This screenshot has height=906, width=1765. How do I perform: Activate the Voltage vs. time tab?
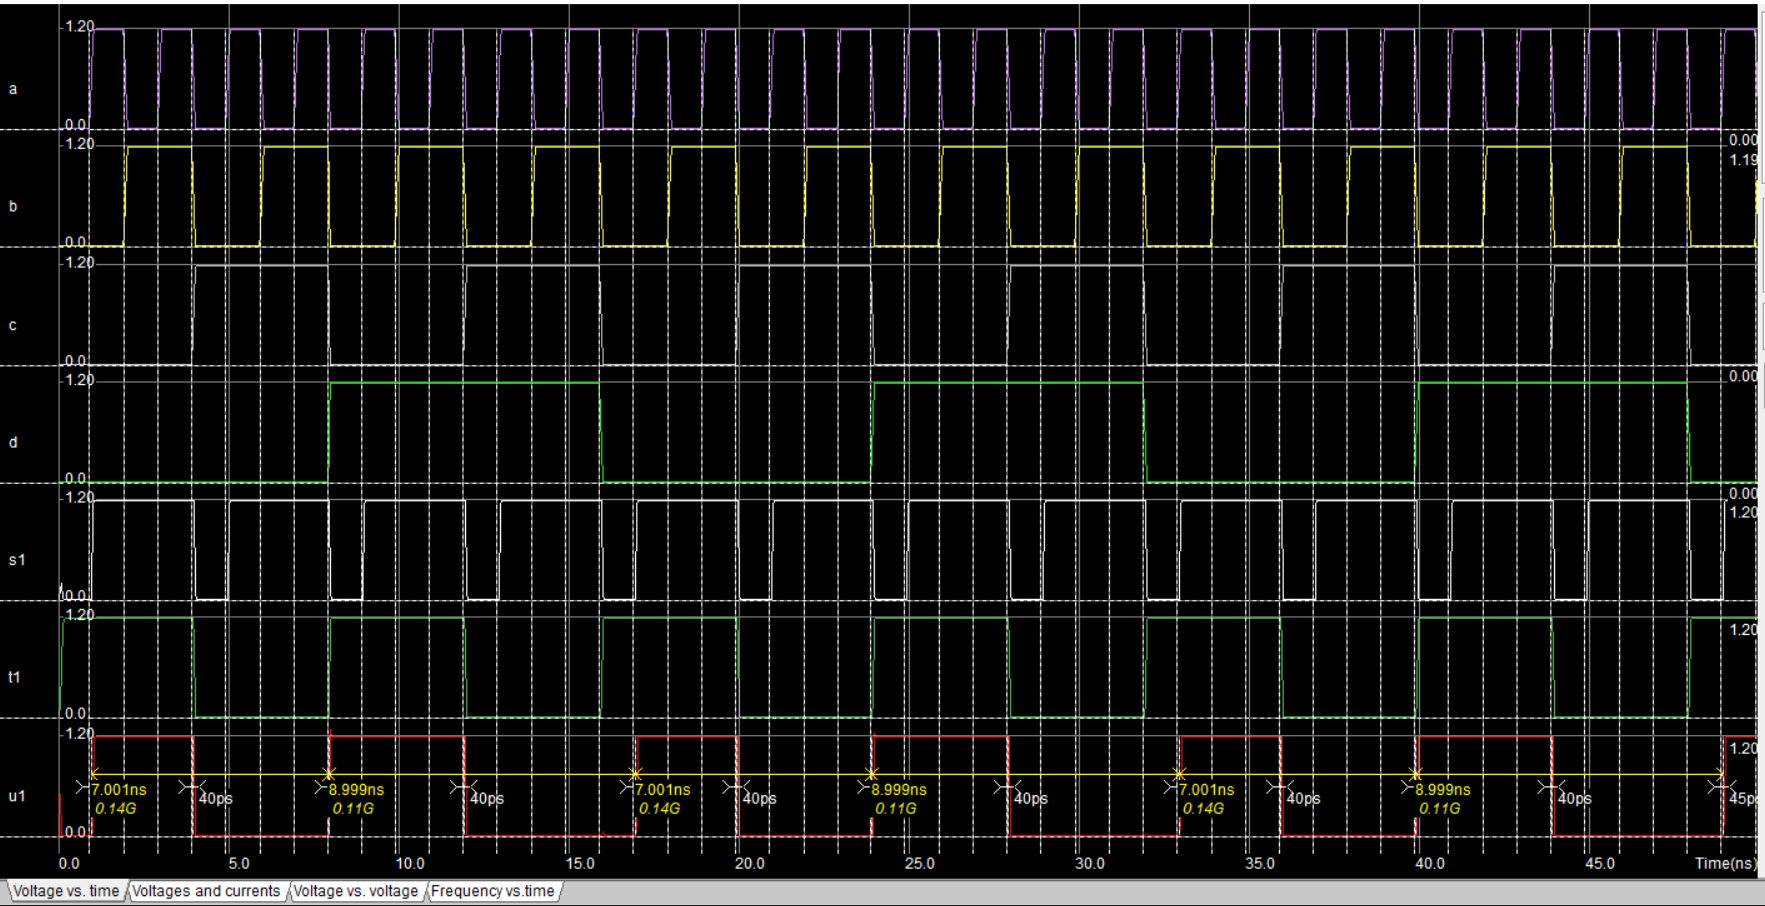(x=67, y=891)
